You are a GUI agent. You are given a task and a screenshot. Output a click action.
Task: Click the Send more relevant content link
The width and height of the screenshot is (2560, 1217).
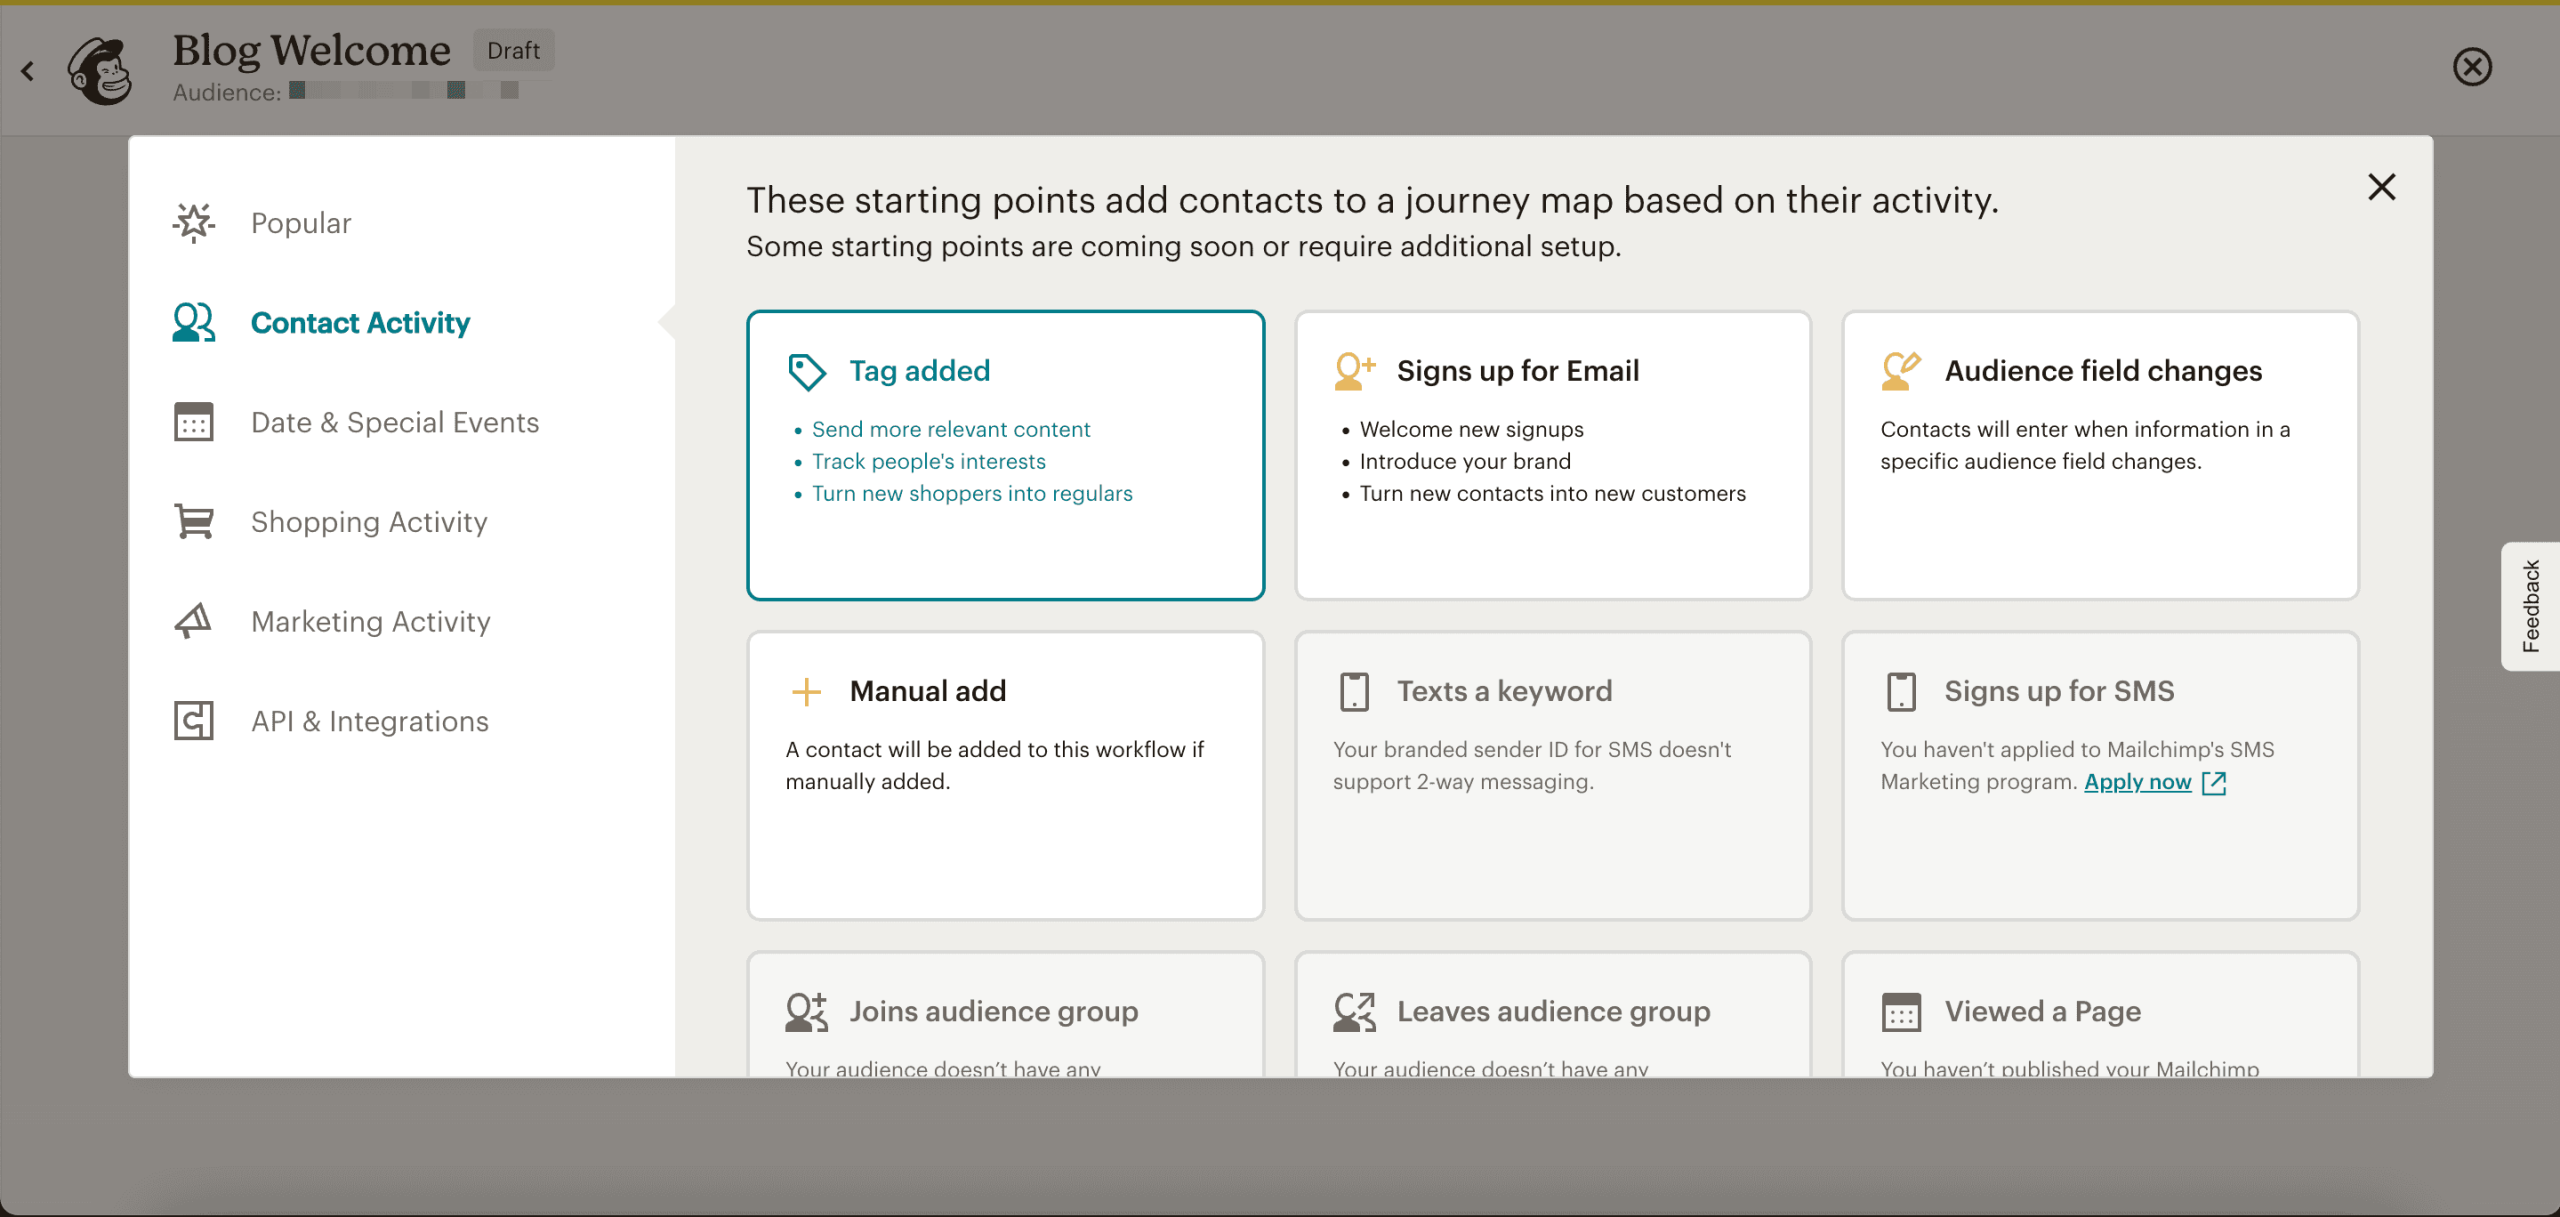950,429
